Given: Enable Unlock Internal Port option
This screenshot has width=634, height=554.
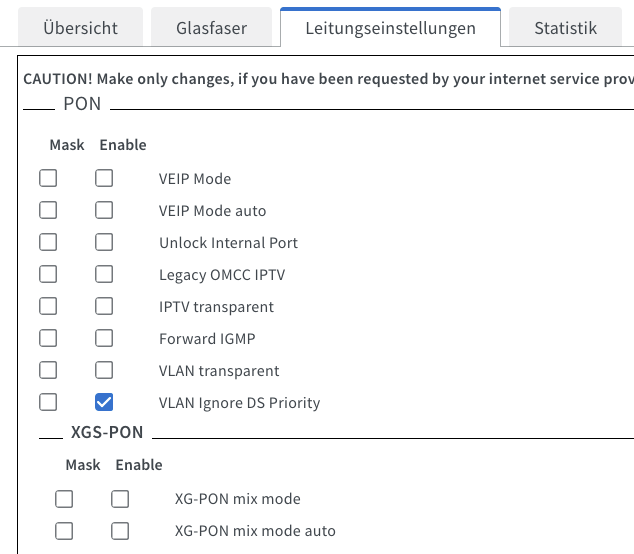Looking at the screenshot, I should click(104, 242).
